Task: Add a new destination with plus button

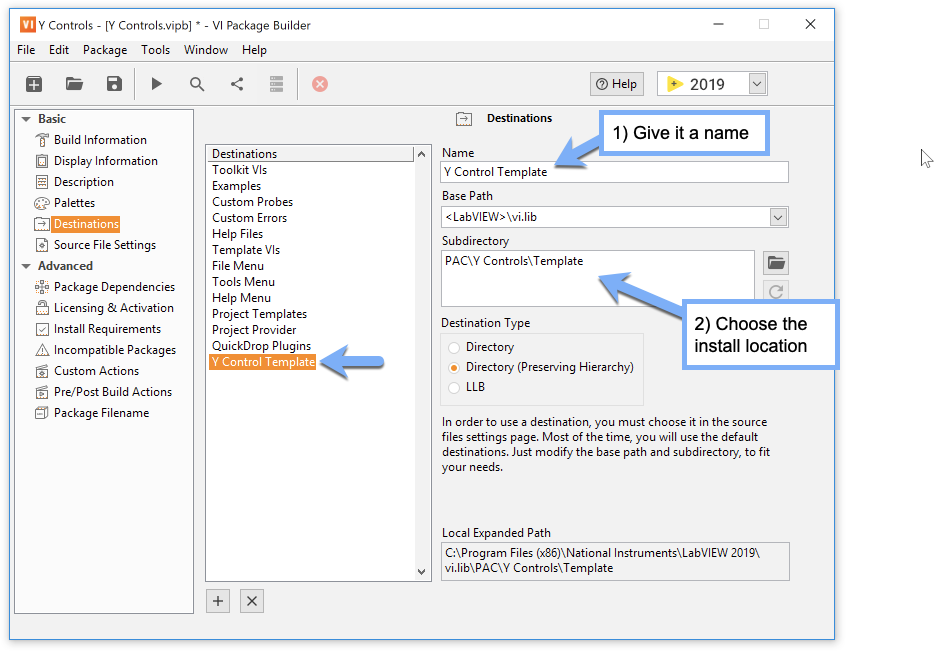Action: coord(218,601)
